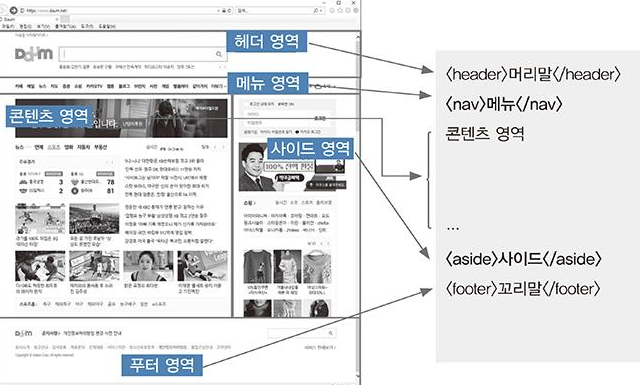
Task: Open 블로그 in the Daum menu
Action: (x=124, y=86)
